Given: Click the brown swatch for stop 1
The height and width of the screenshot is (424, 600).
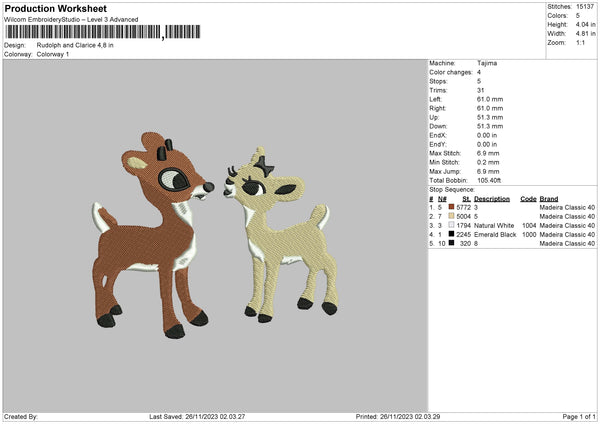Looking at the screenshot, I should [452, 207].
